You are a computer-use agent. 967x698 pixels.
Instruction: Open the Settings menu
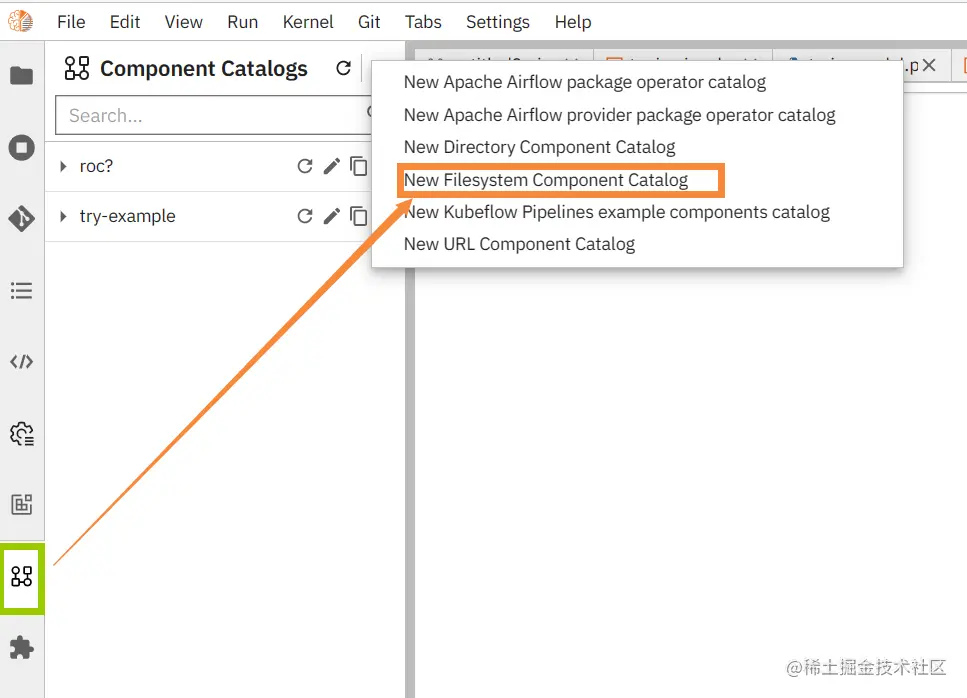click(x=497, y=21)
